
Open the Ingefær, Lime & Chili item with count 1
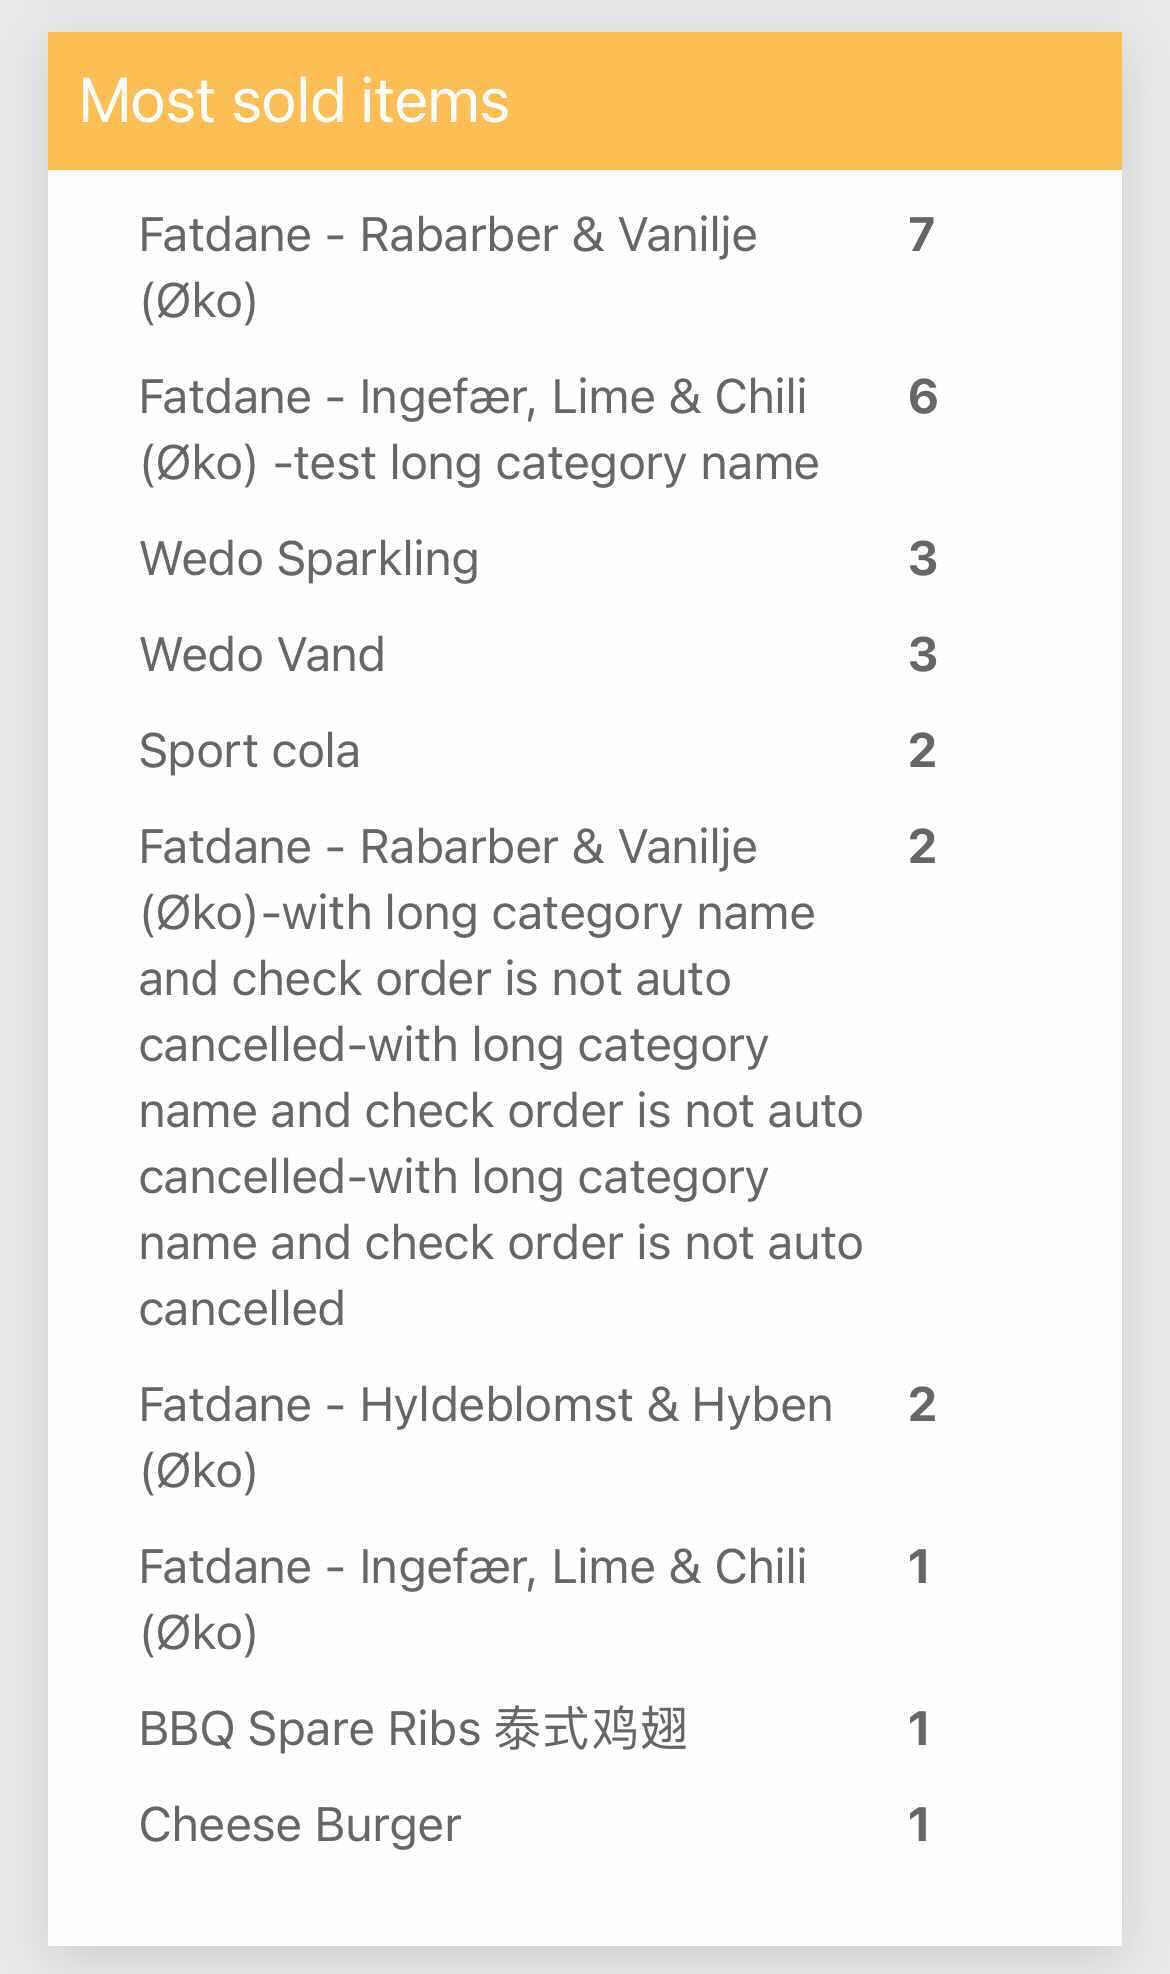[x=472, y=1599]
